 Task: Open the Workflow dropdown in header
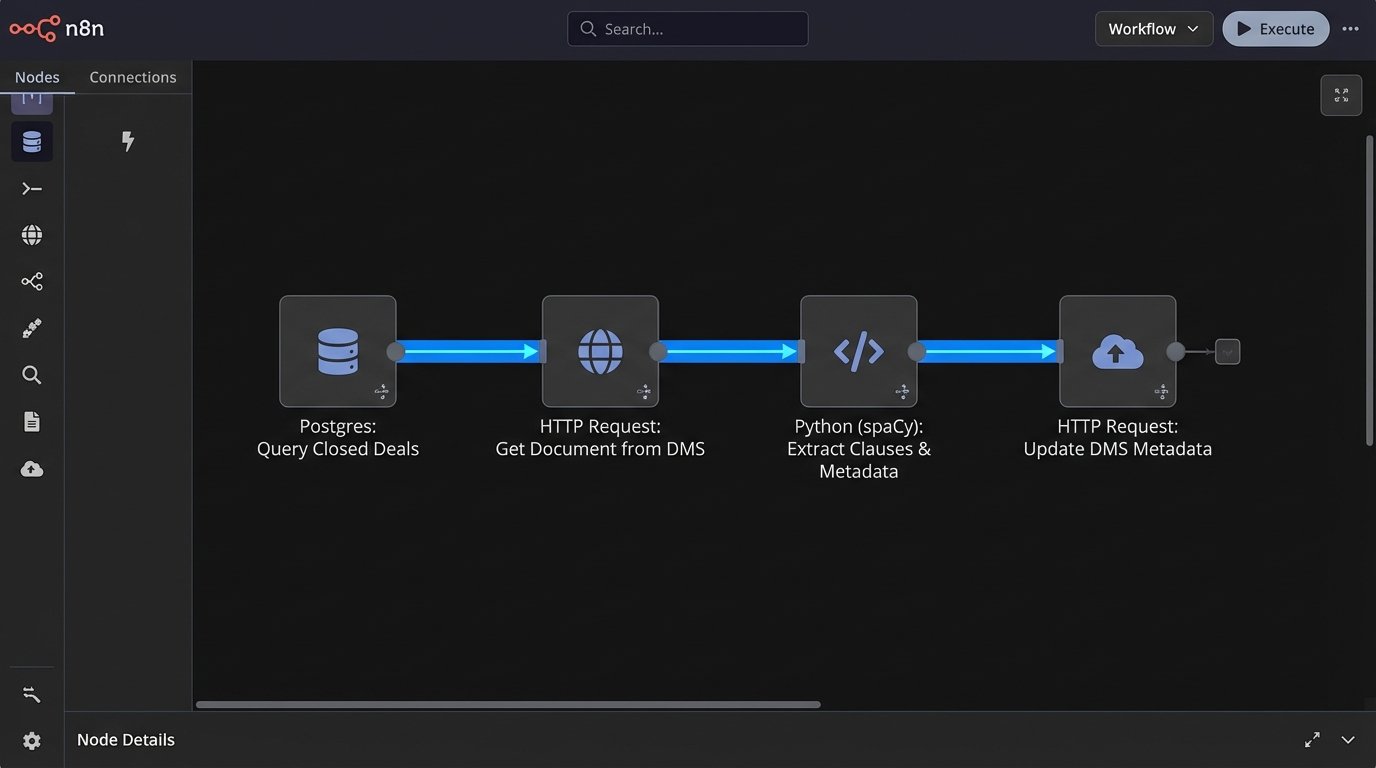(1153, 29)
